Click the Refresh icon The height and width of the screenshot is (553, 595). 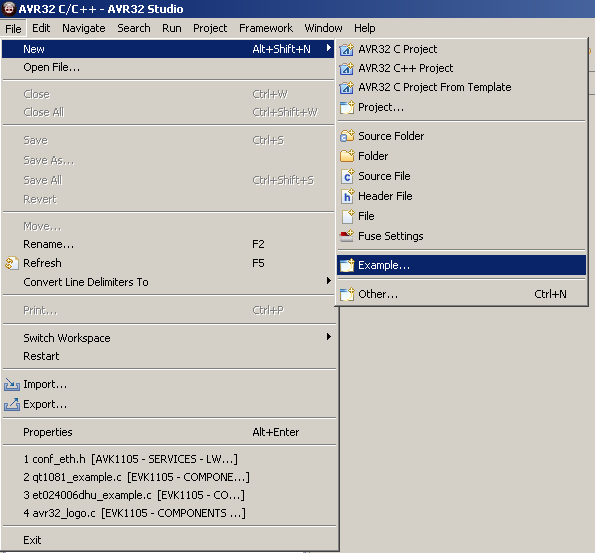pyautogui.click(x=11, y=263)
